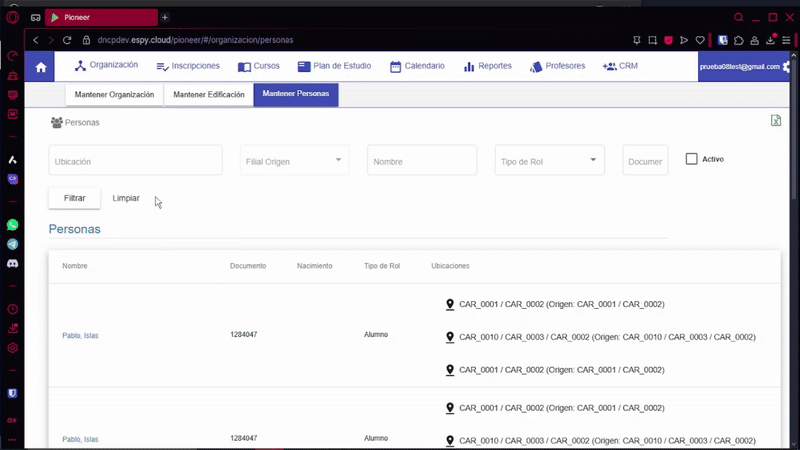
Task: Reload the page with refresh icon
Action: pyautogui.click(x=67, y=40)
